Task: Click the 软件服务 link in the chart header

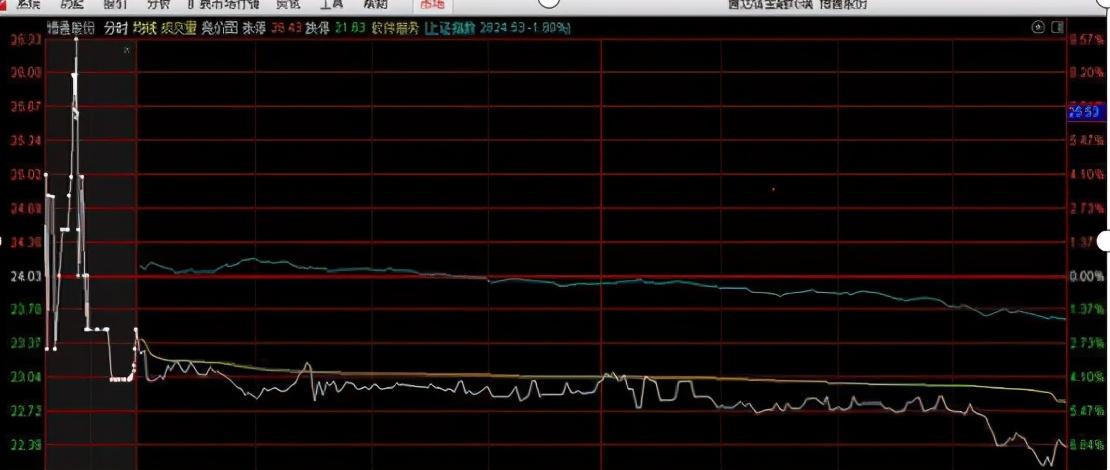Action: pos(395,28)
